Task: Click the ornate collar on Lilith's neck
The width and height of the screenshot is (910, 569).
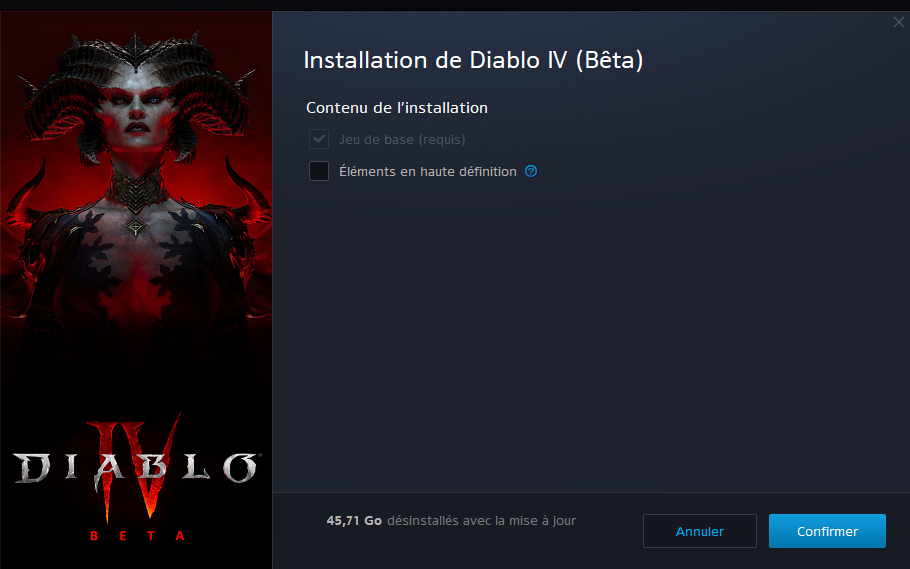Action: click(136, 187)
